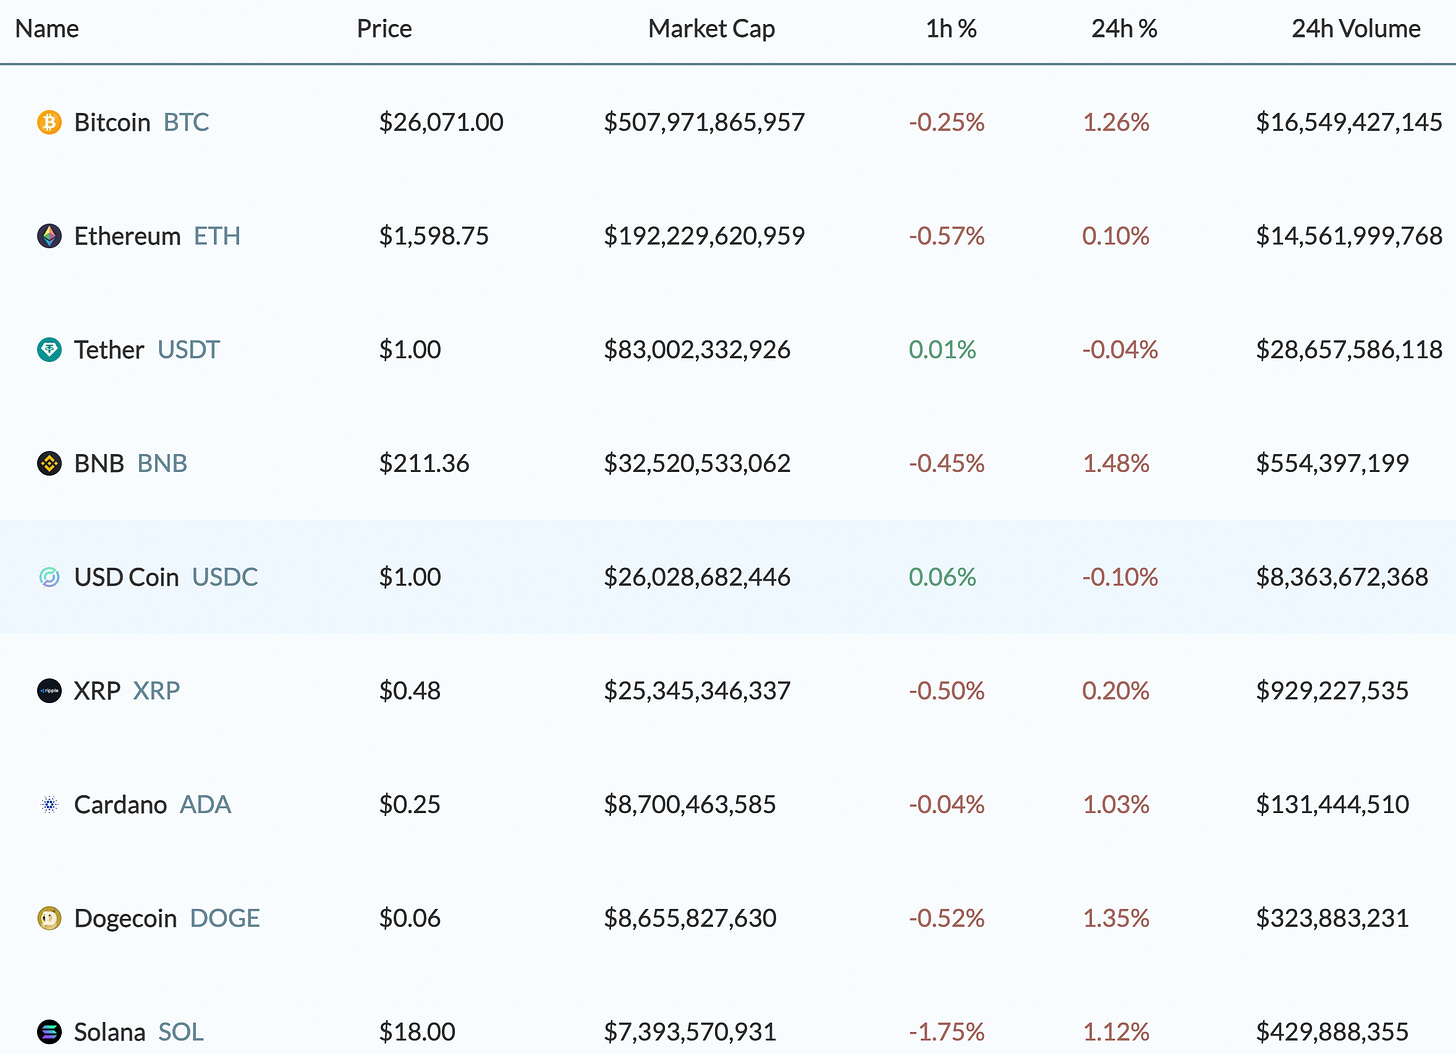This screenshot has height=1054, width=1456.
Task: Open the USD Coin name link
Action: coord(126,577)
